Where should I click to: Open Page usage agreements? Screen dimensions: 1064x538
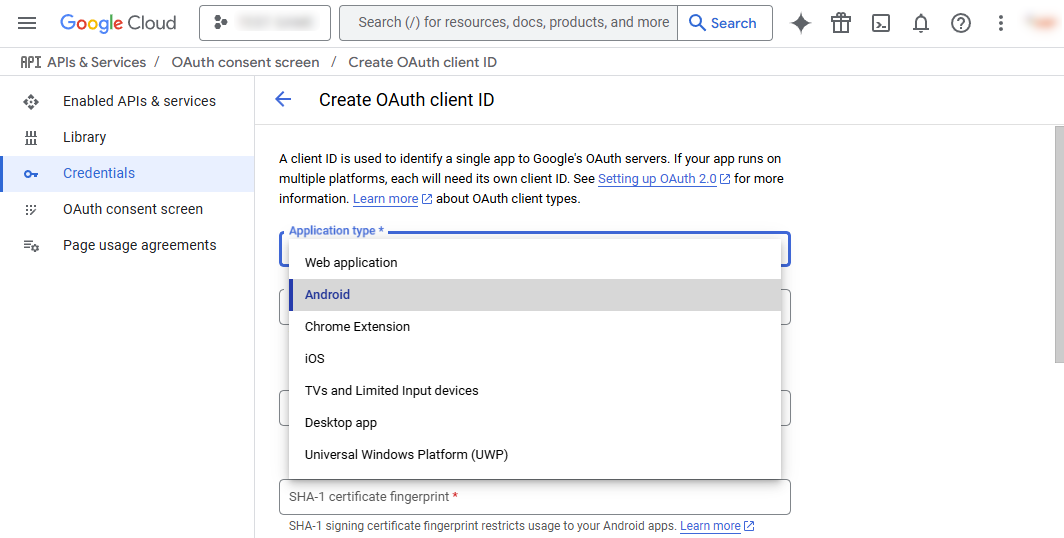click(x=128, y=245)
